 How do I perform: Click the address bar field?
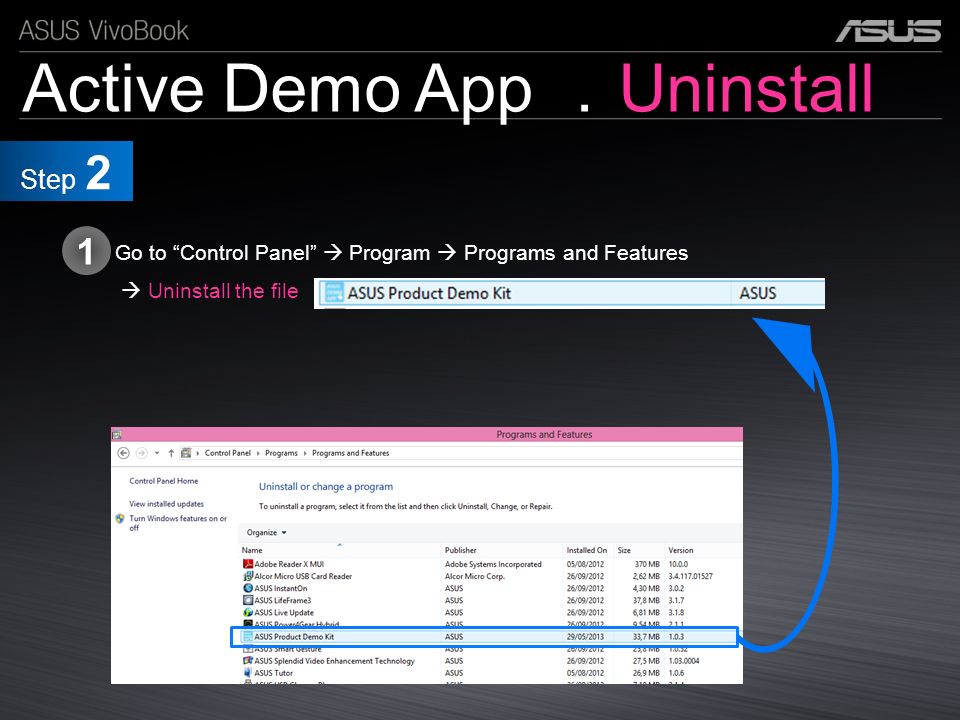(459, 453)
